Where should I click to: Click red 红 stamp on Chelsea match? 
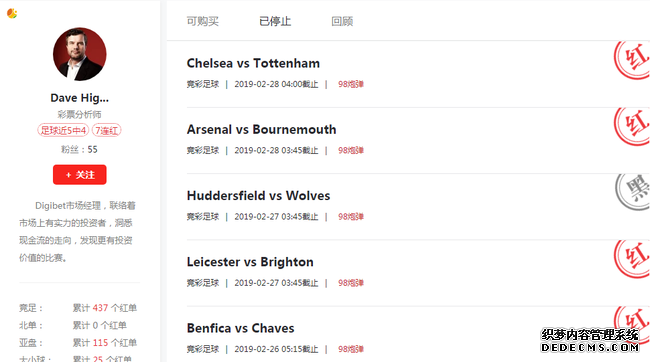coord(632,60)
